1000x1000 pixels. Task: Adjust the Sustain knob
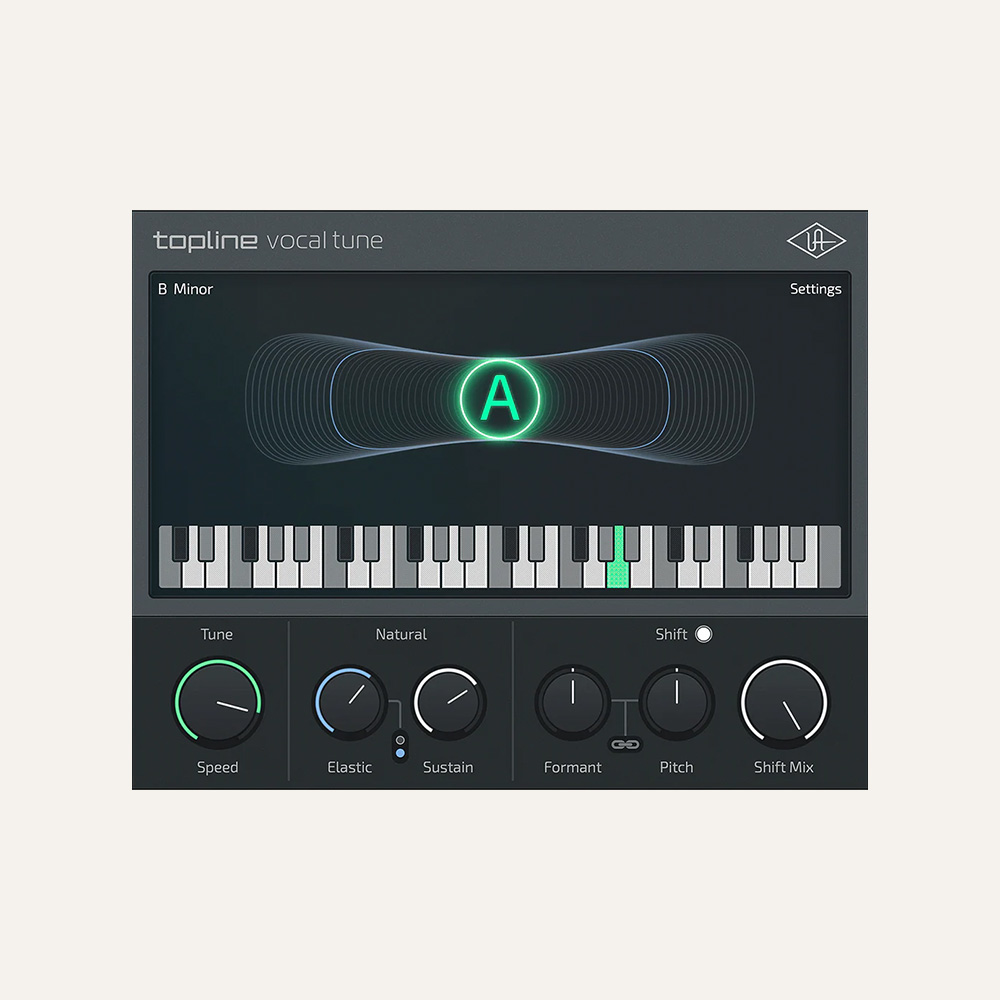(x=449, y=703)
